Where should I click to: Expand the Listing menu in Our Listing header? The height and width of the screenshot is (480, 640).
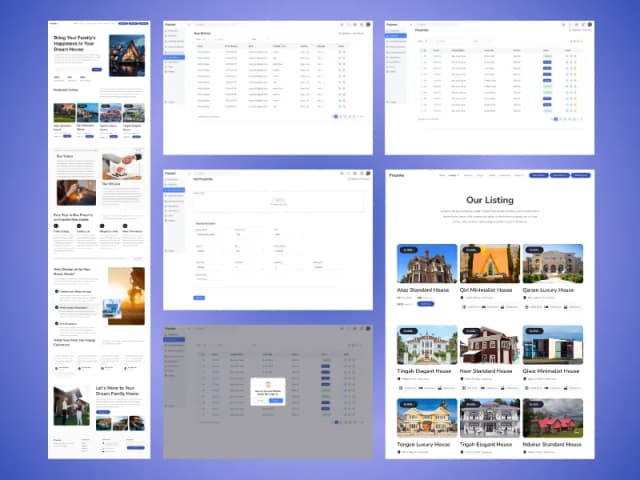(453, 176)
